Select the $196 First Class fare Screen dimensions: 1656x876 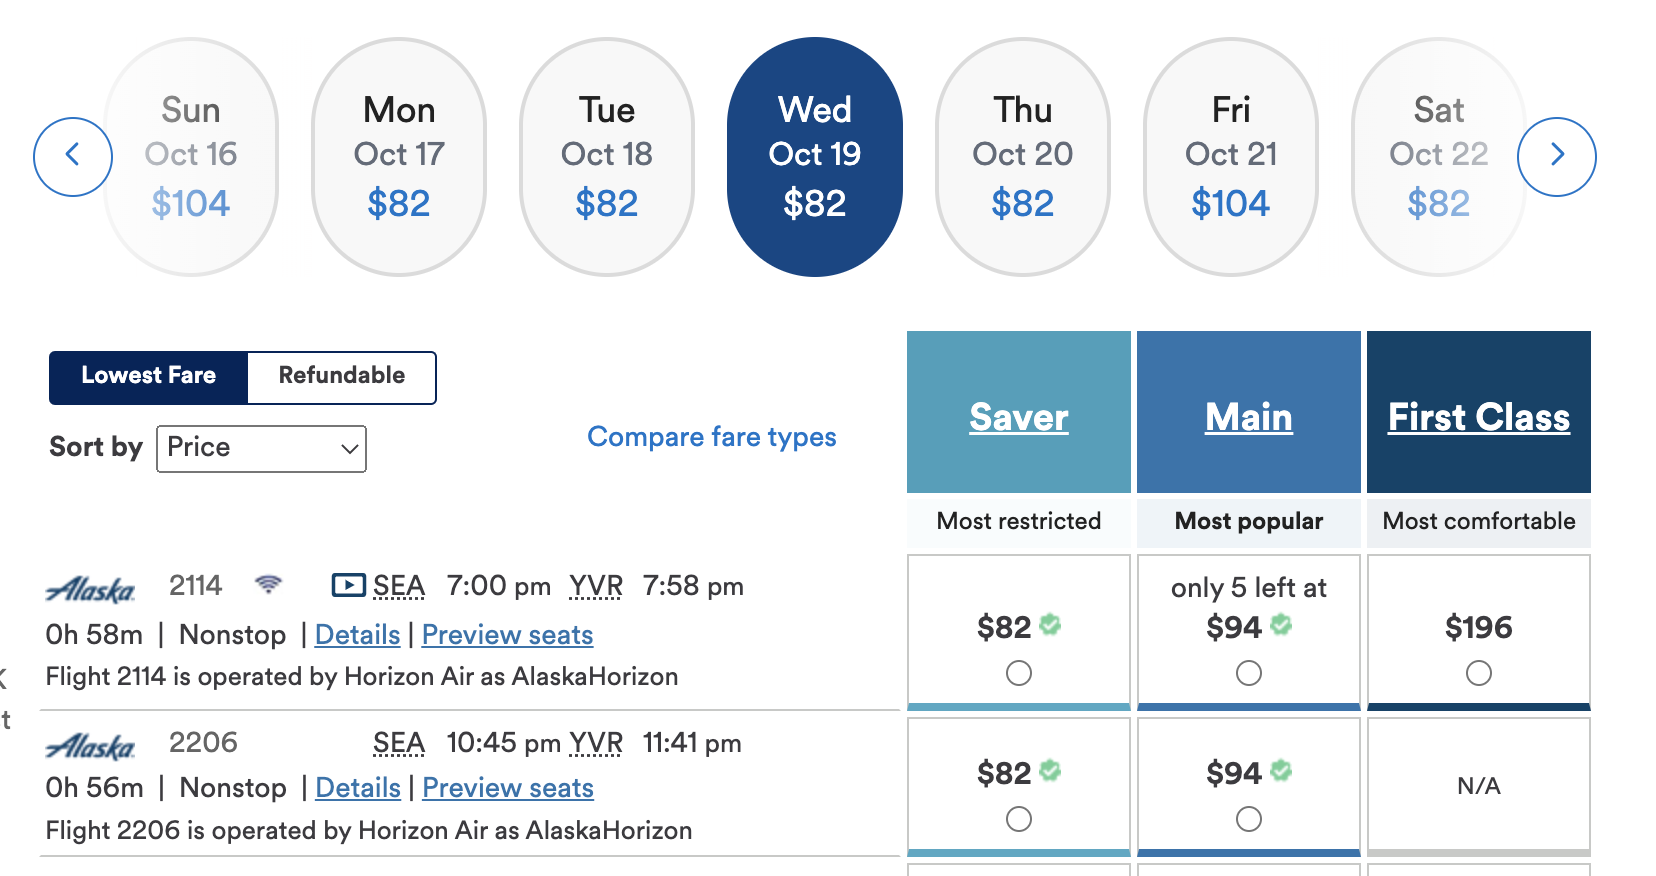(x=1478, y=673)
